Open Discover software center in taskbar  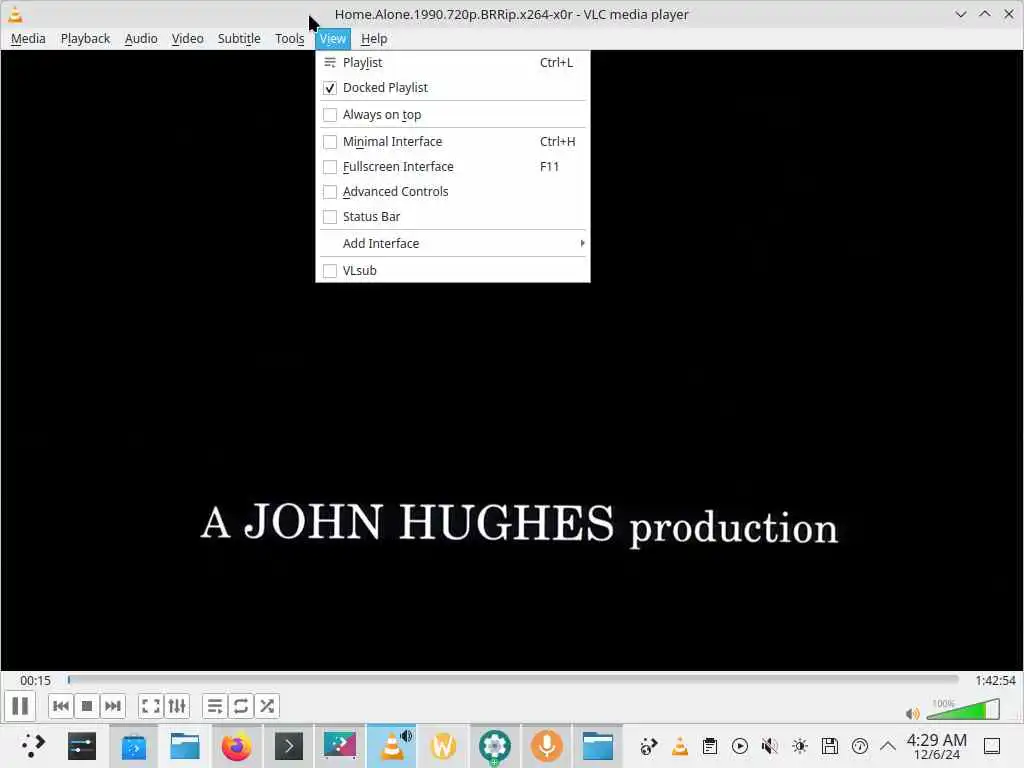[x=133, y=746]
